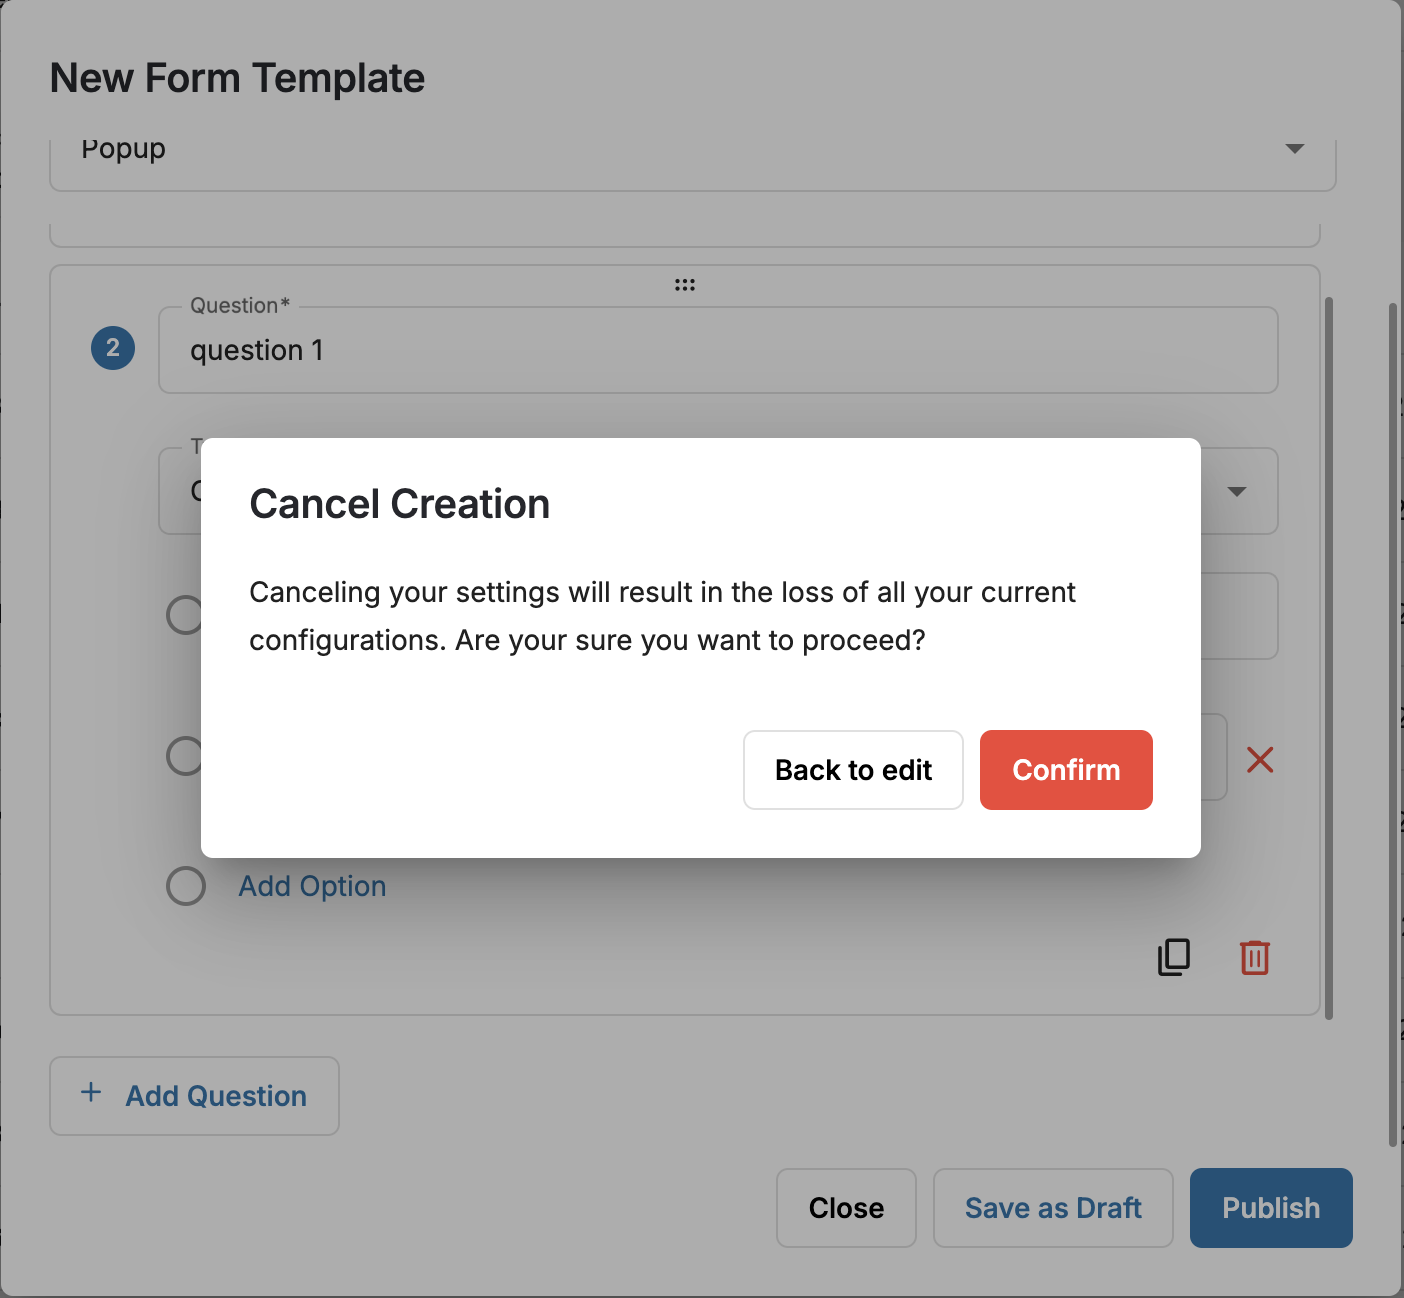1404x1298 pixels.
Task: Select the radio circle beside Add Option
Action: pyautogui.click(x=186, y=886)
